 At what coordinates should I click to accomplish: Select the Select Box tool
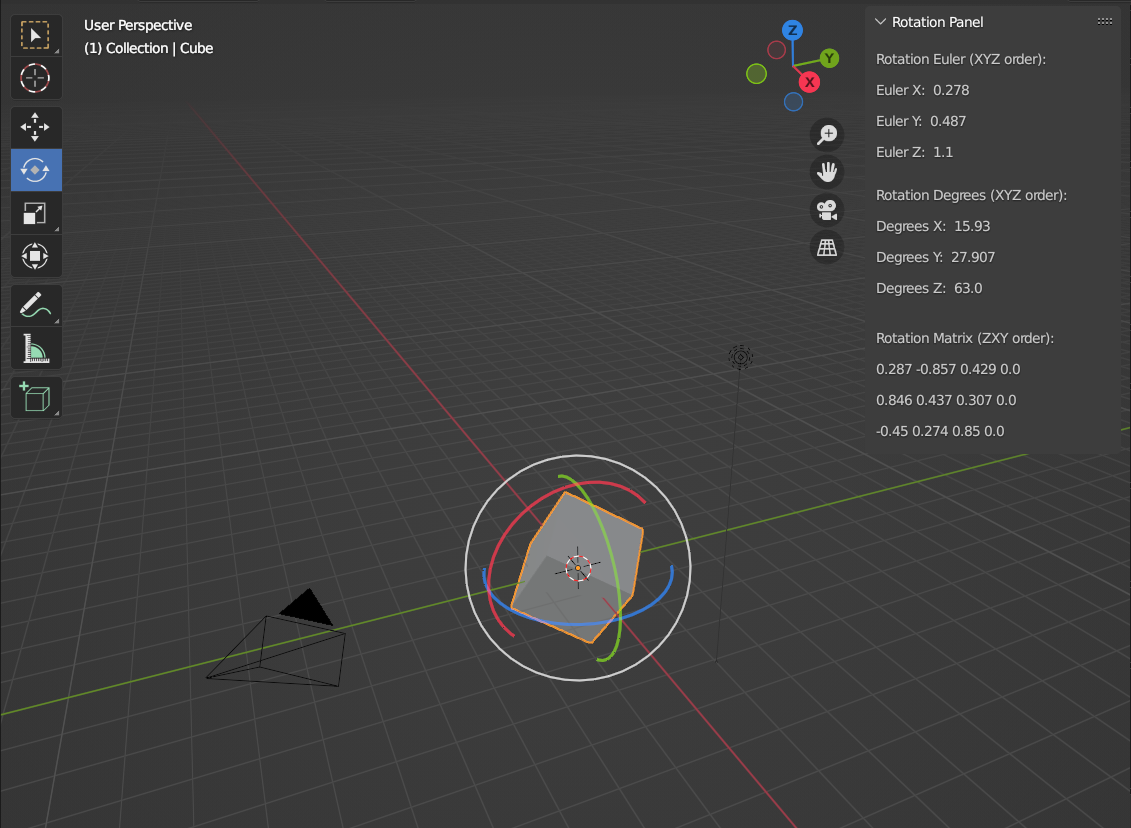point(35,35)
